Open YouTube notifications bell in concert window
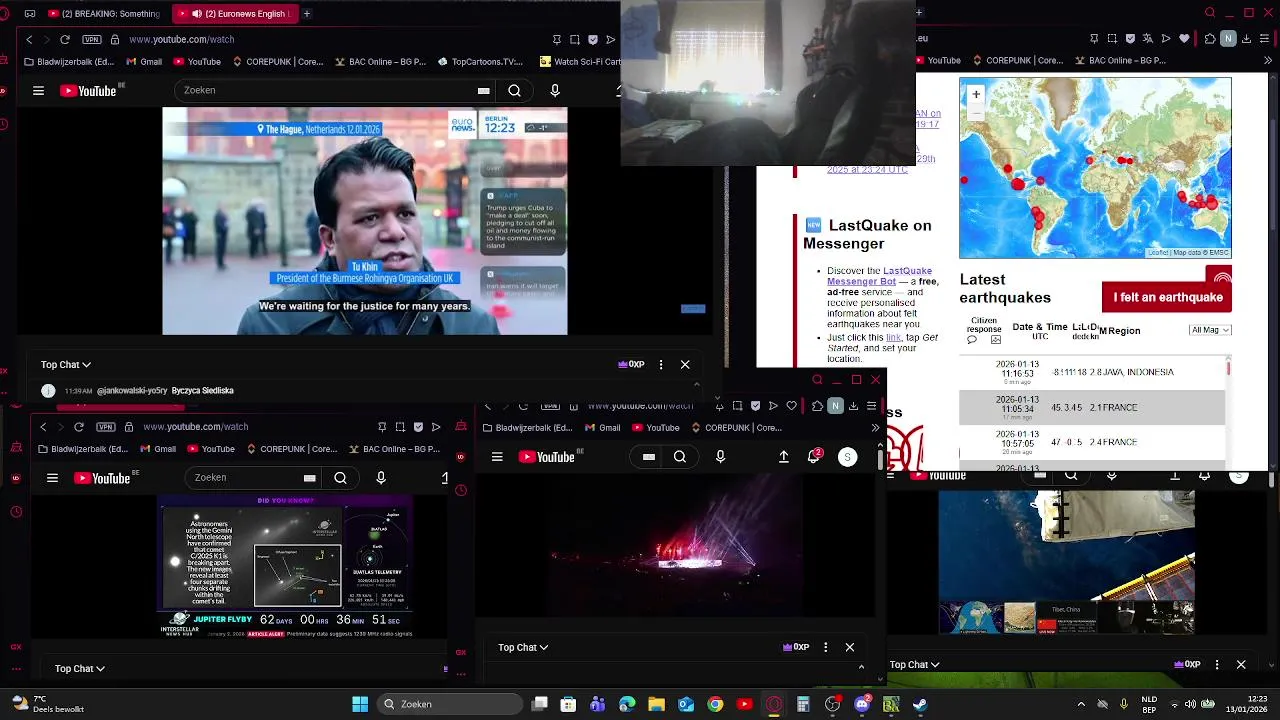This screenshot has height=720, width=1280. pyautogui.click(x=814, y=457)
